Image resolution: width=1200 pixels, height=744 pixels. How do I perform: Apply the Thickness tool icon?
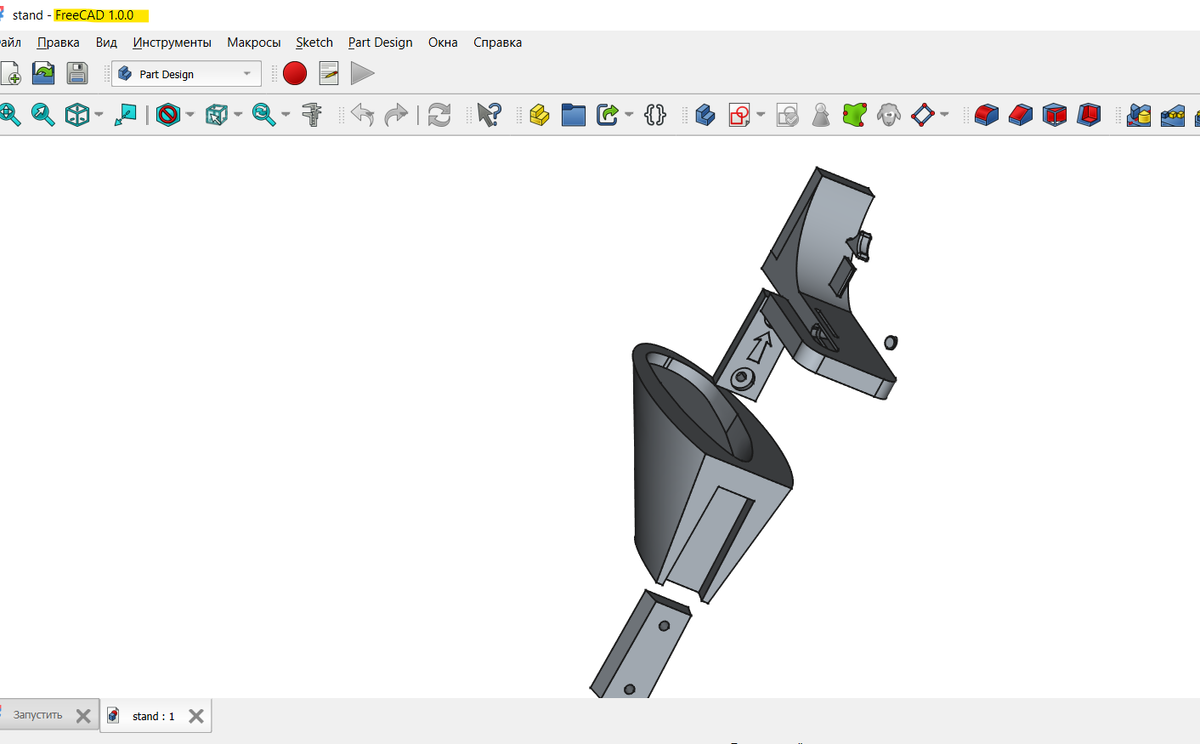tap(1089, 115)
